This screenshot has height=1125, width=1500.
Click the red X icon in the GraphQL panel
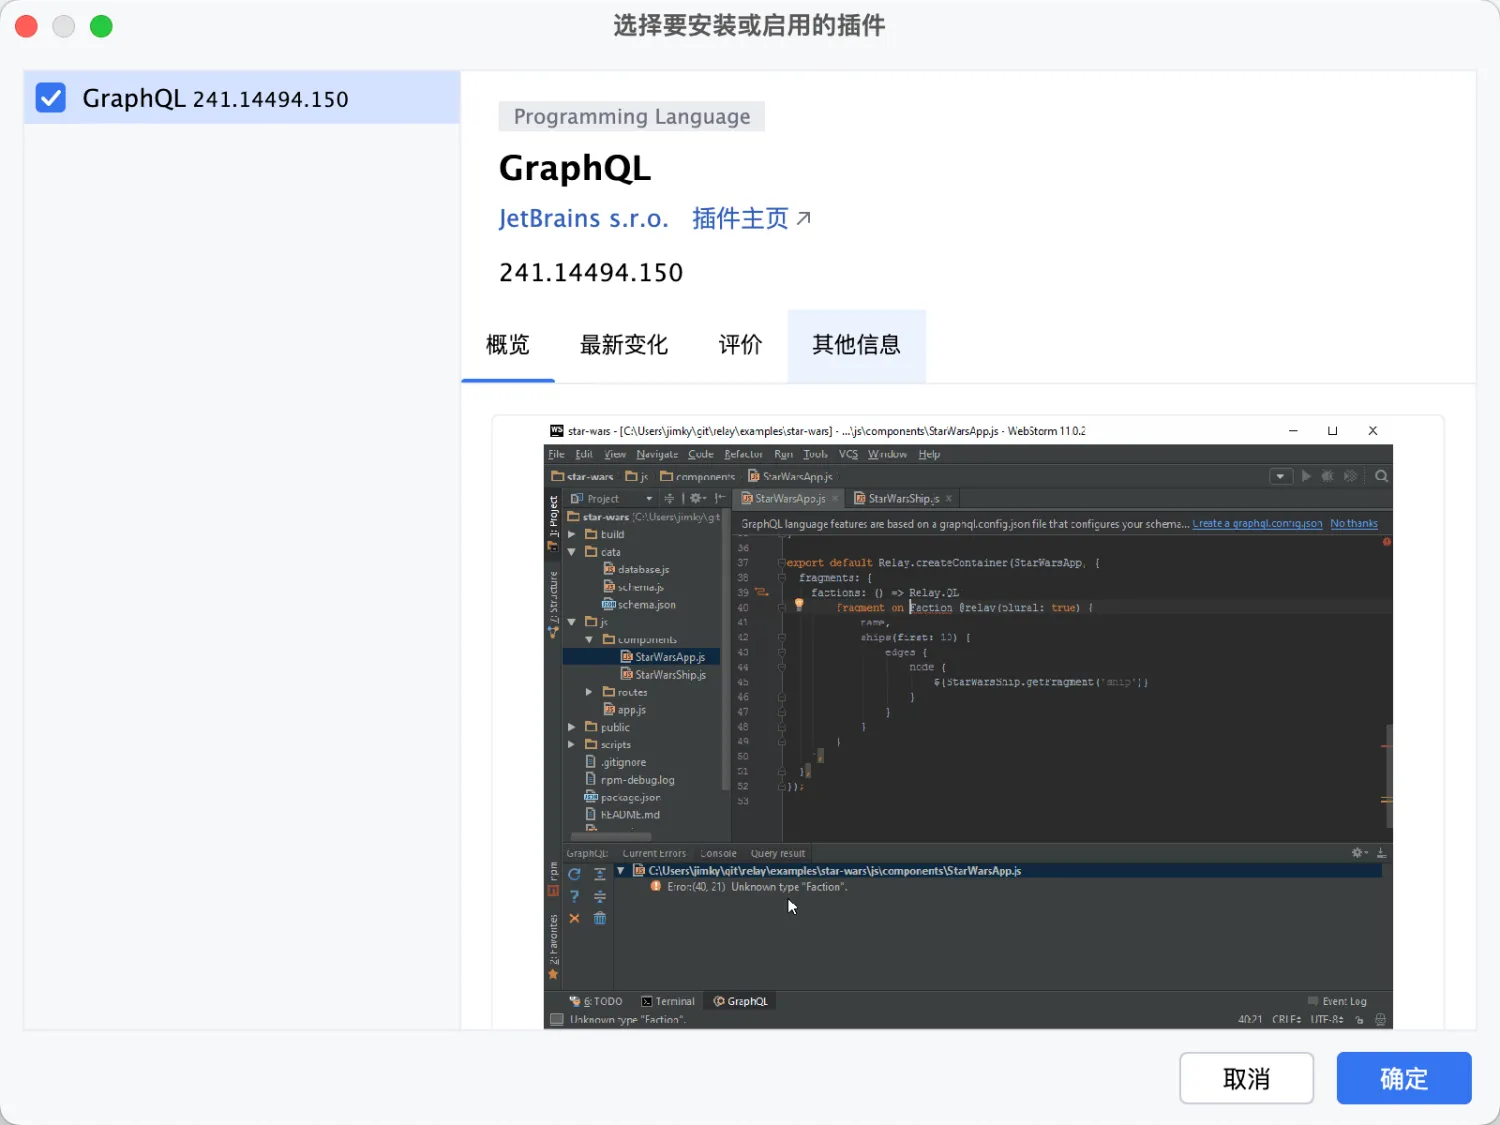[574, 918]
